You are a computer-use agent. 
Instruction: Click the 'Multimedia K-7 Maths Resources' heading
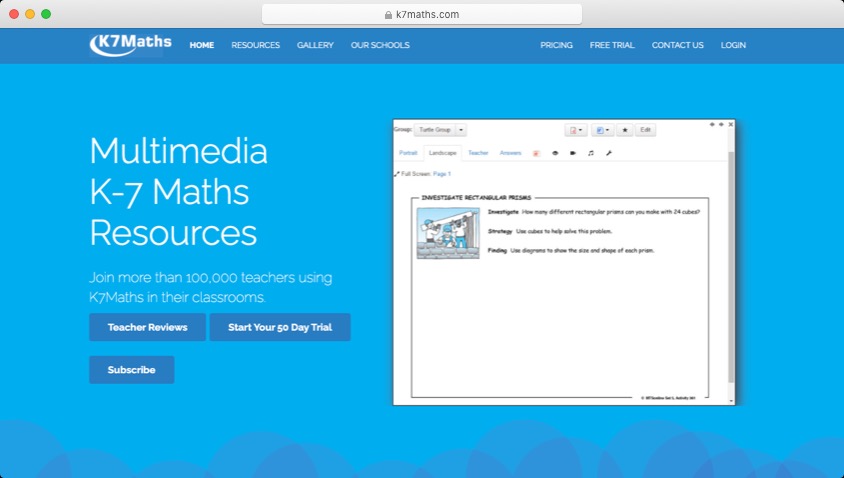pos(178,192)
